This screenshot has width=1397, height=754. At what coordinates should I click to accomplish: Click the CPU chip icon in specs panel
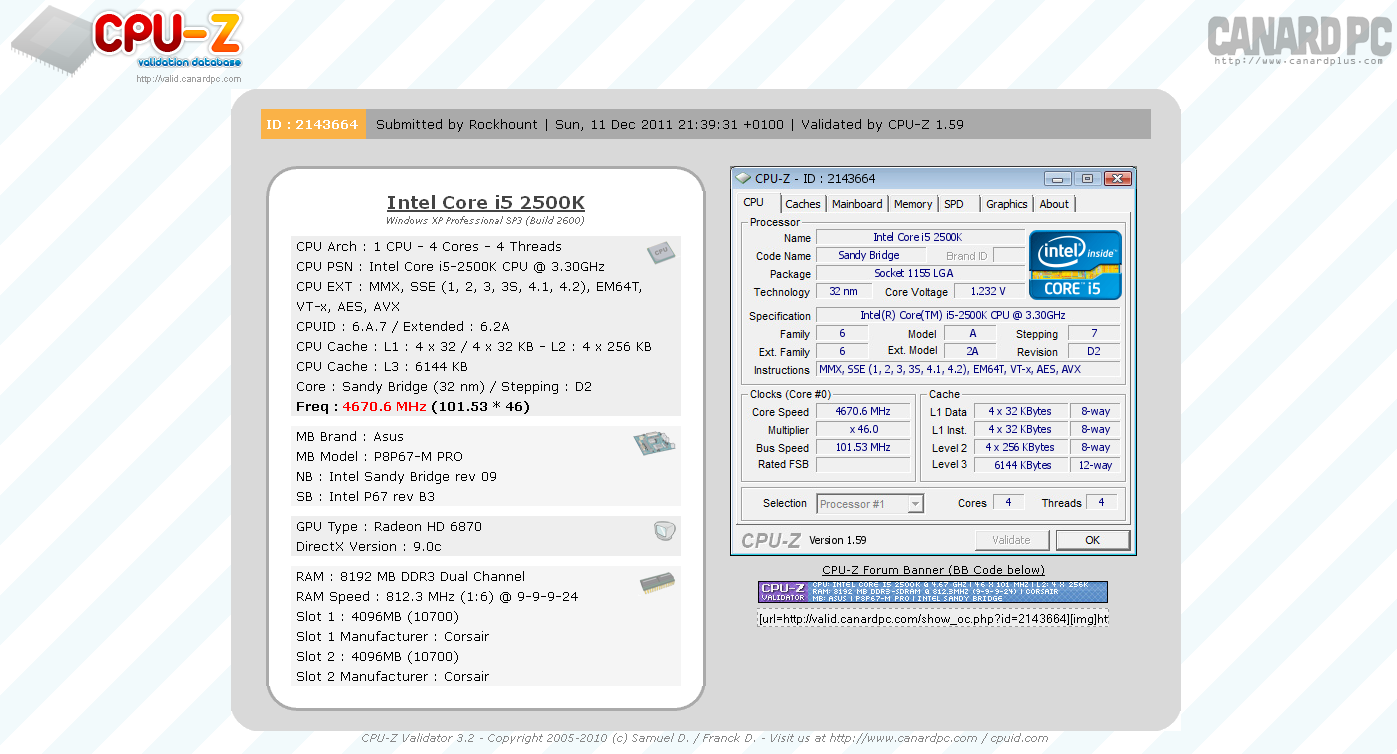(659, 252)
